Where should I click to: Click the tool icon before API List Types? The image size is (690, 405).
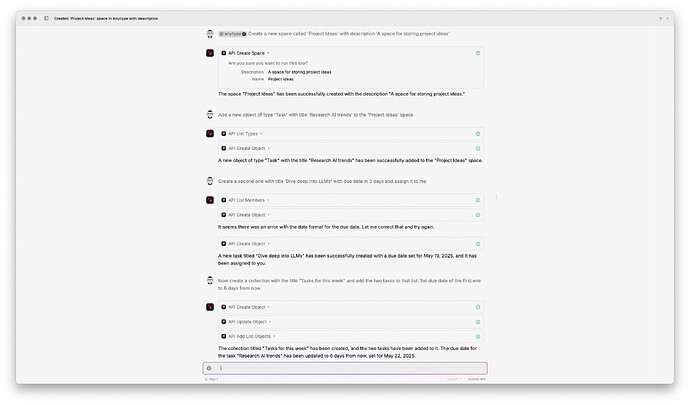click(224, 133)
